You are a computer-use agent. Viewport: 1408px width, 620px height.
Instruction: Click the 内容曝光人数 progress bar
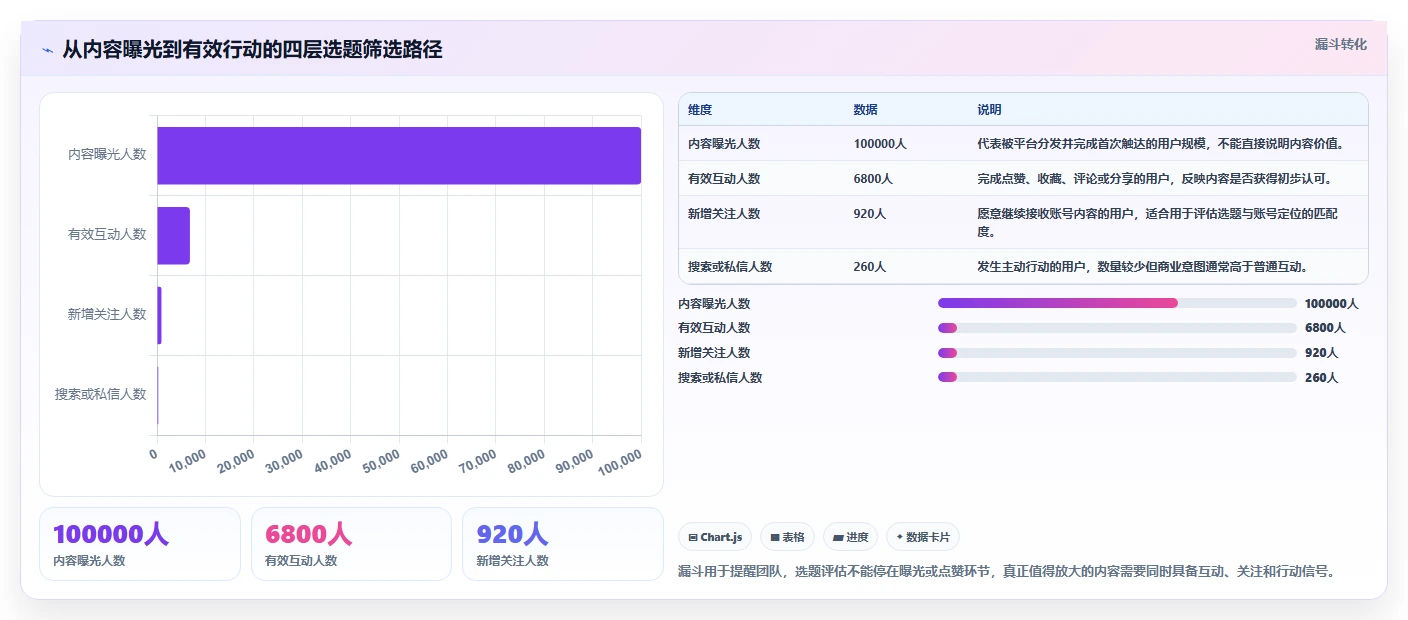[x=1117, y=303]
